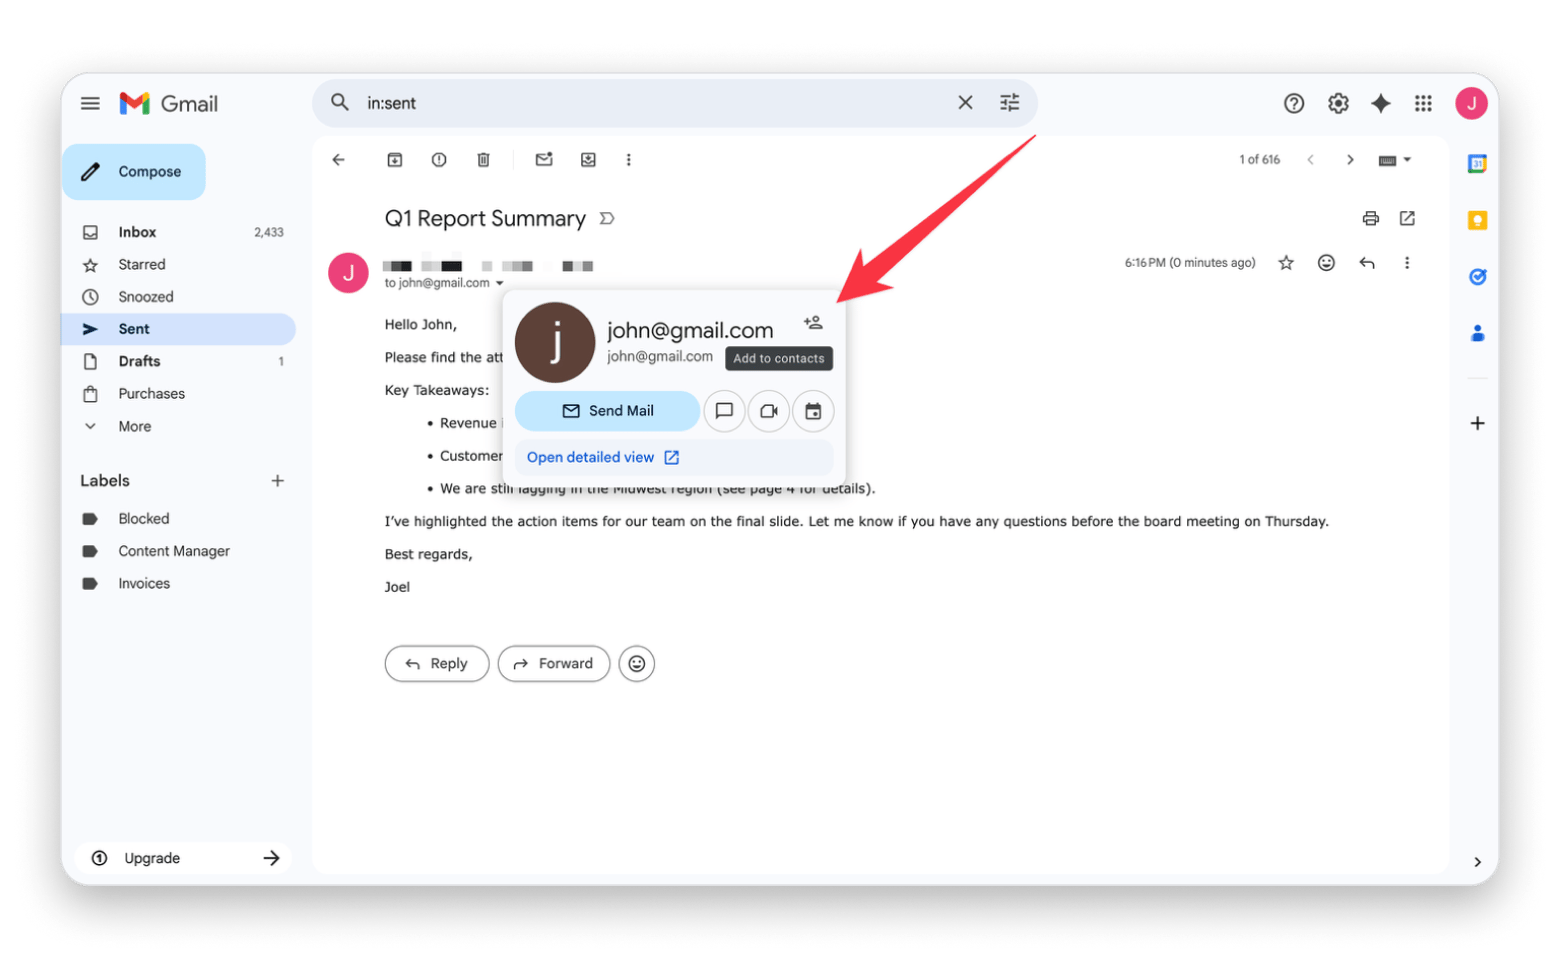Toggle the main menu hamburger
This screenshot has height=966, width=1560.
(x=90, y=103)
